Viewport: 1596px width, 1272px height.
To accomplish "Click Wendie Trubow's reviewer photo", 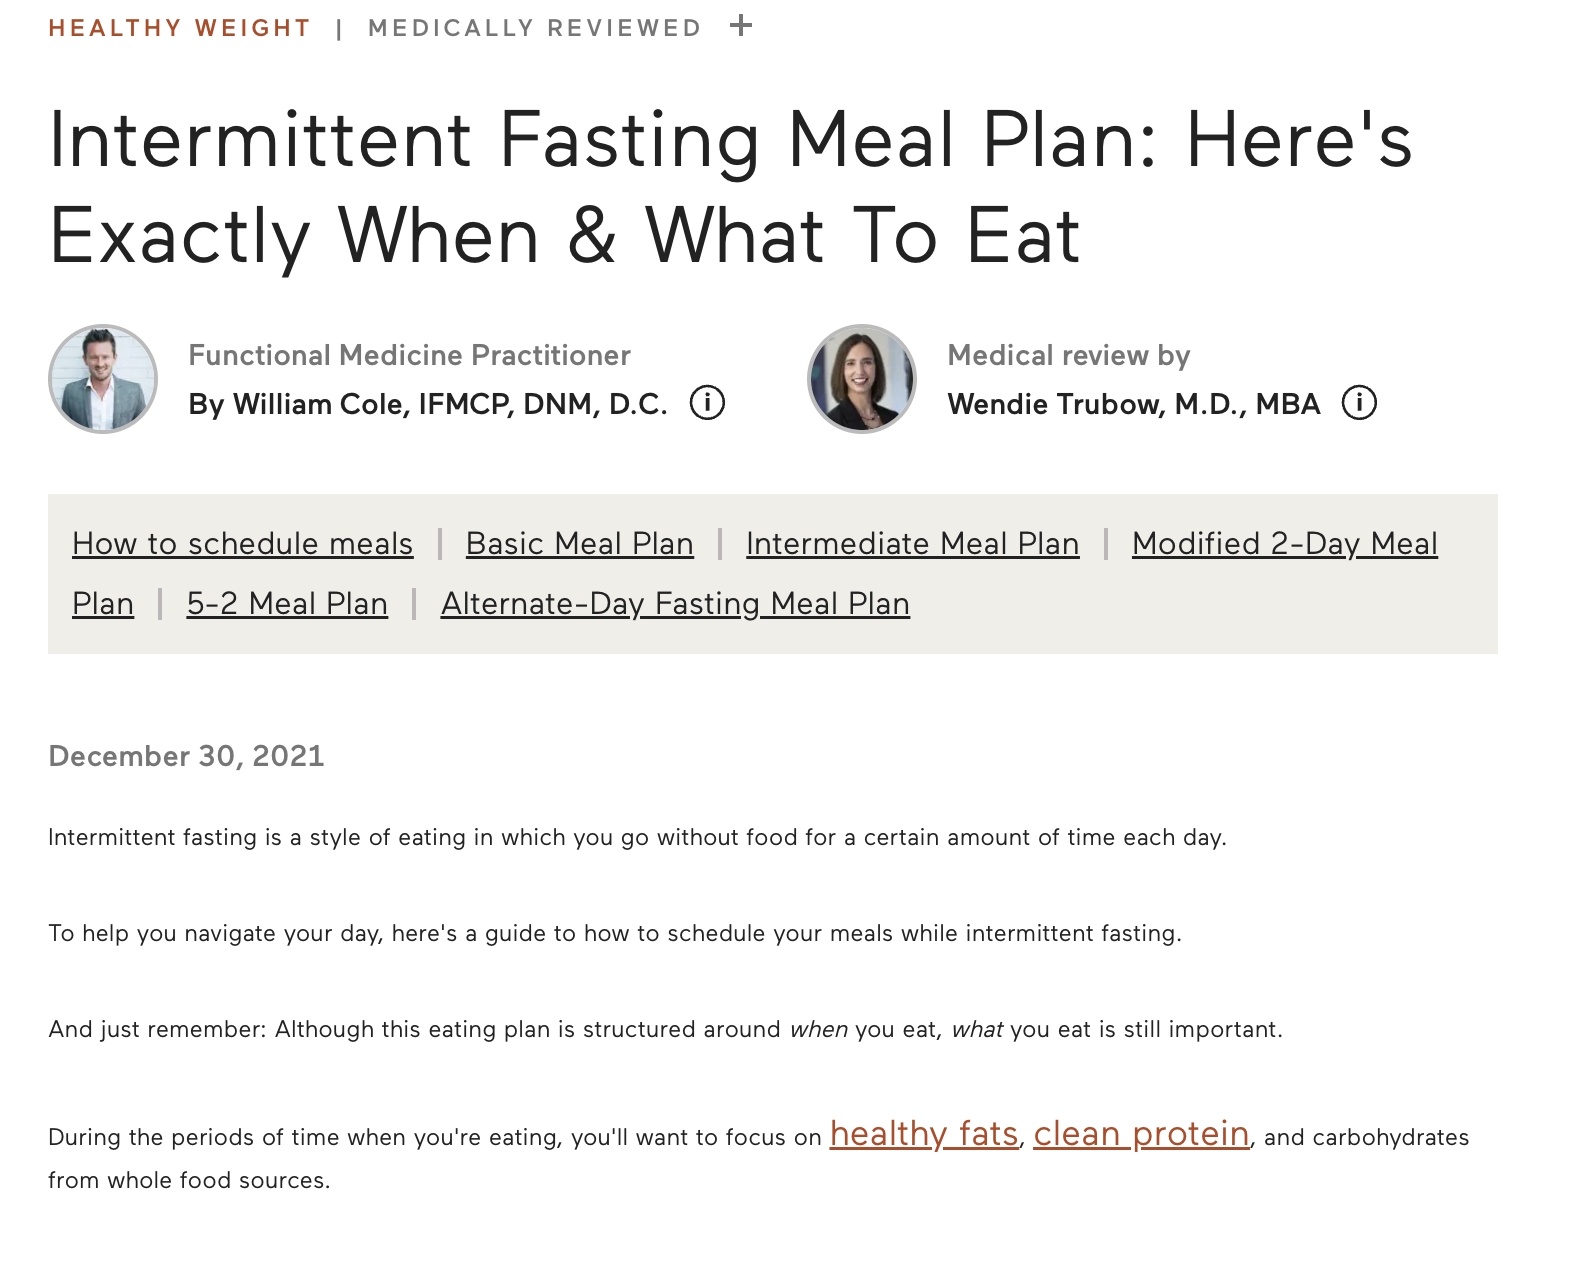I will (x=862, y=379).
